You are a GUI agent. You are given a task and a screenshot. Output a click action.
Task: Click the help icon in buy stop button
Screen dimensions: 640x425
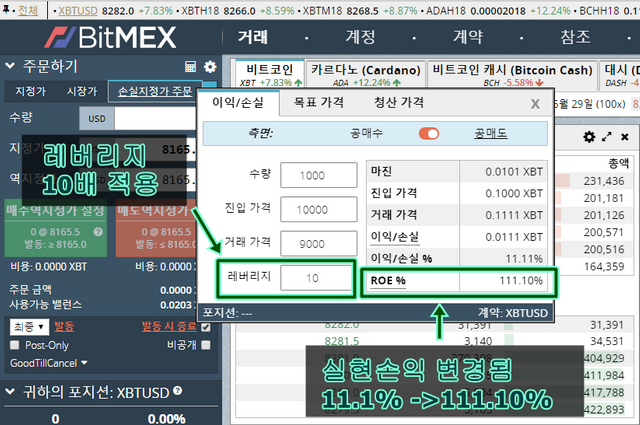coord(98,232)
